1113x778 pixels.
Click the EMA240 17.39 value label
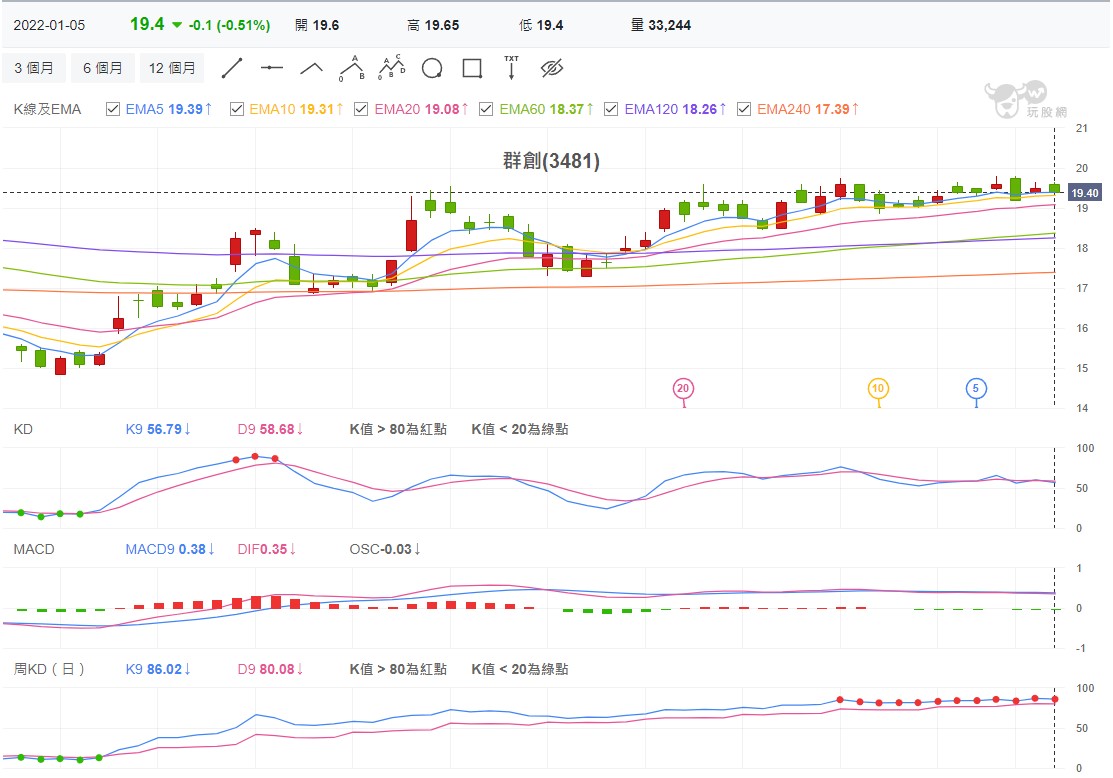tap(808, 109)
